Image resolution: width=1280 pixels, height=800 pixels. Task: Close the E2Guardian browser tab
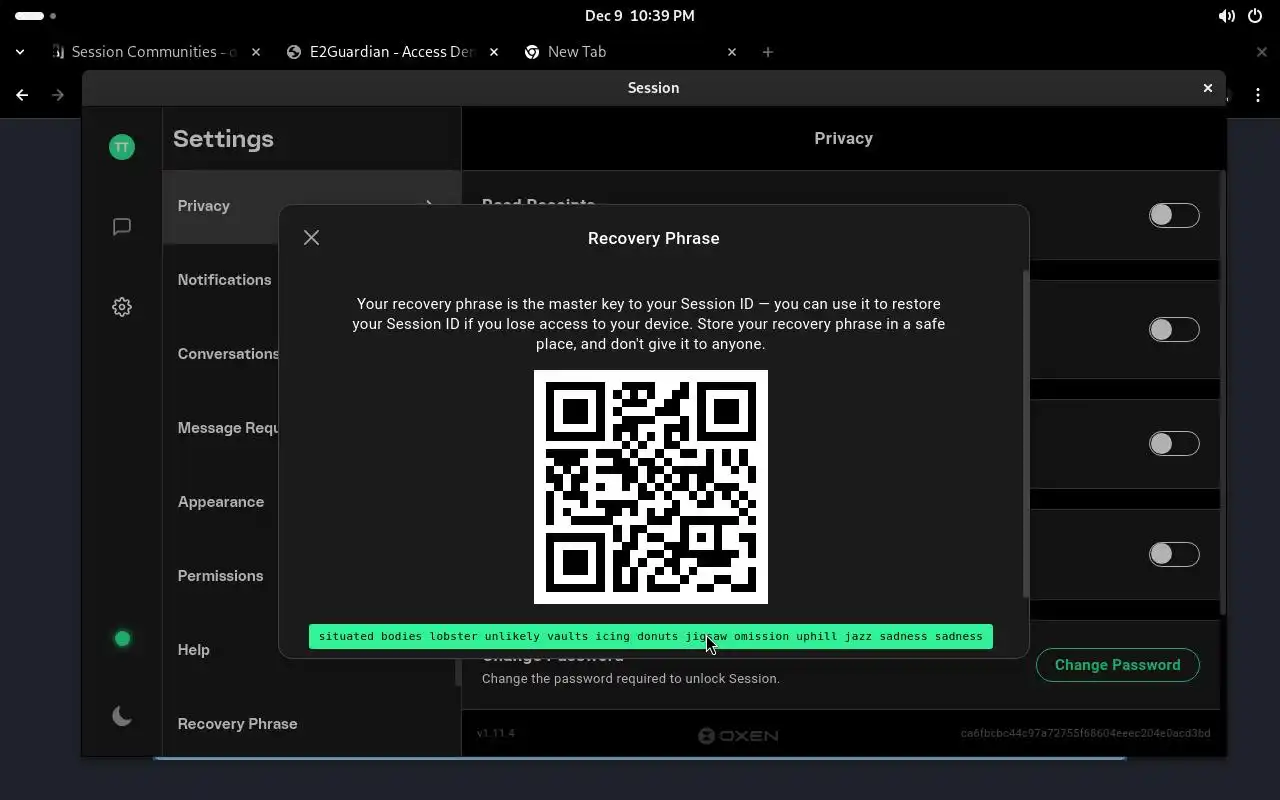coord(494,52)
